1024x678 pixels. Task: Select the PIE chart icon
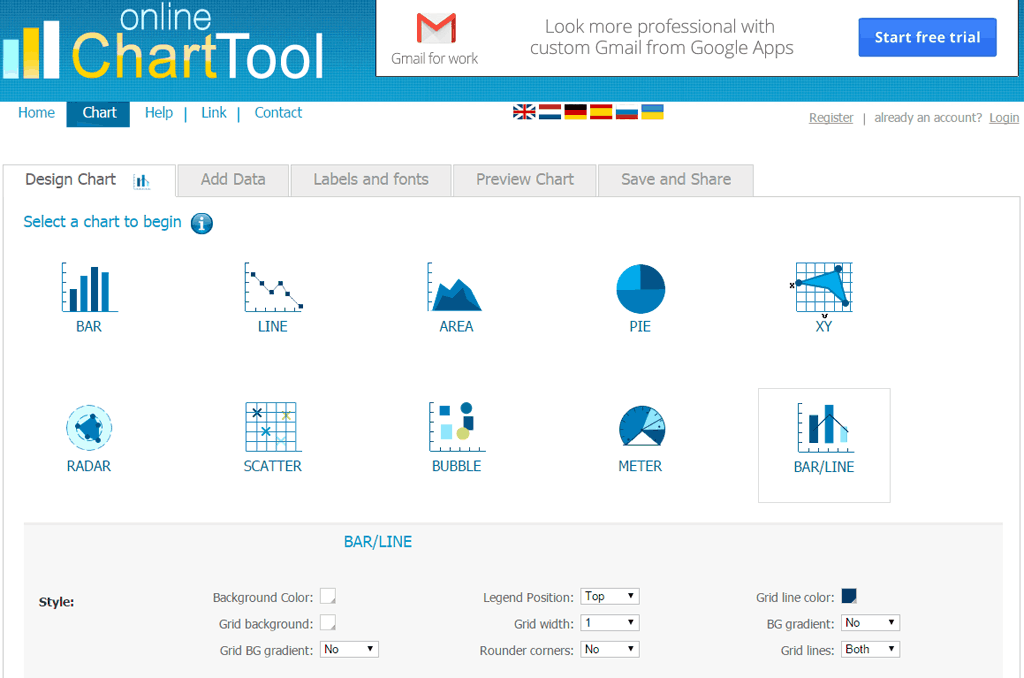tap(640, 289)
